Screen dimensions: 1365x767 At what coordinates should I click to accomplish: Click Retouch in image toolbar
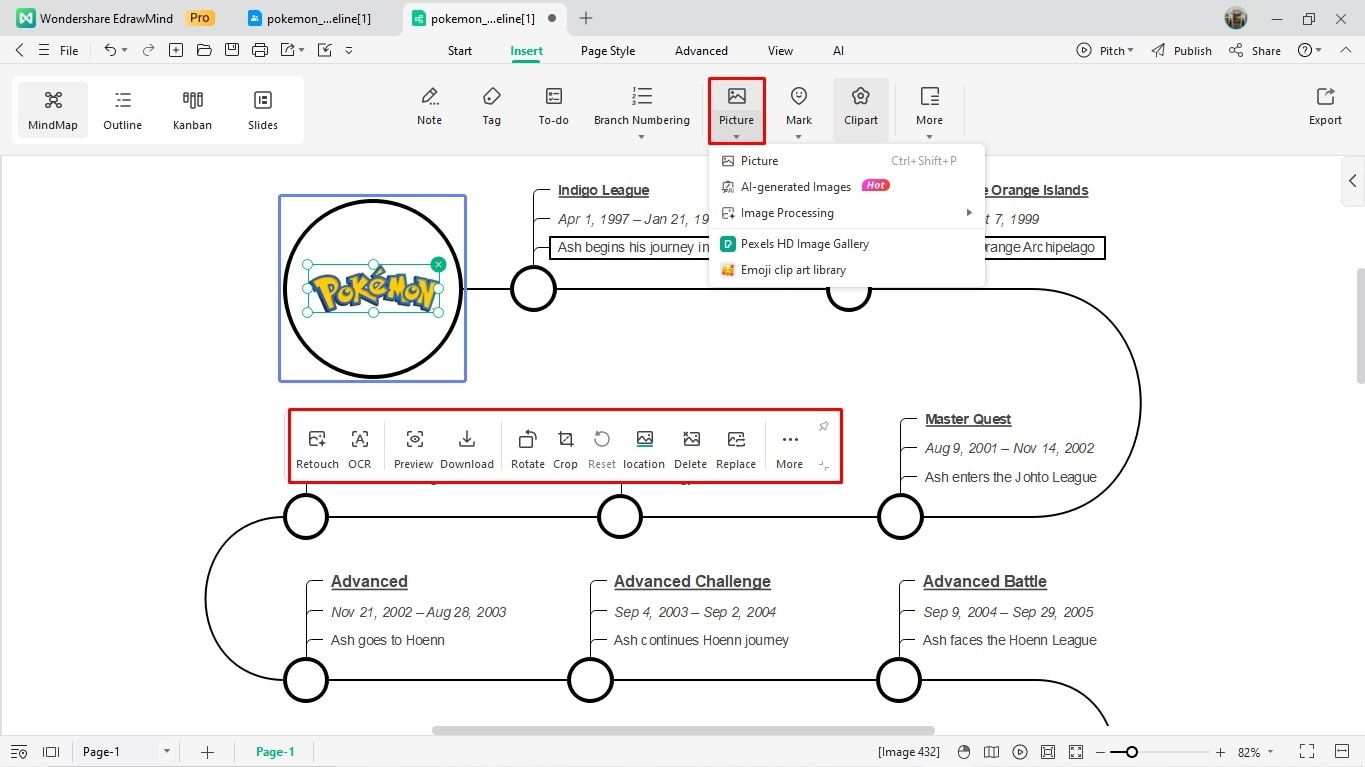317,450
